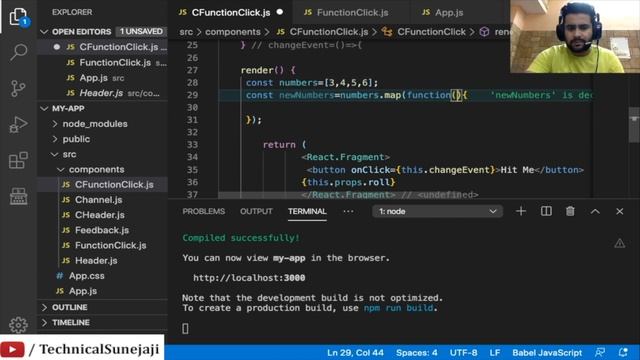Open Source Control view icon
Screen dimensions: 640x360
(x=18, y=88)
